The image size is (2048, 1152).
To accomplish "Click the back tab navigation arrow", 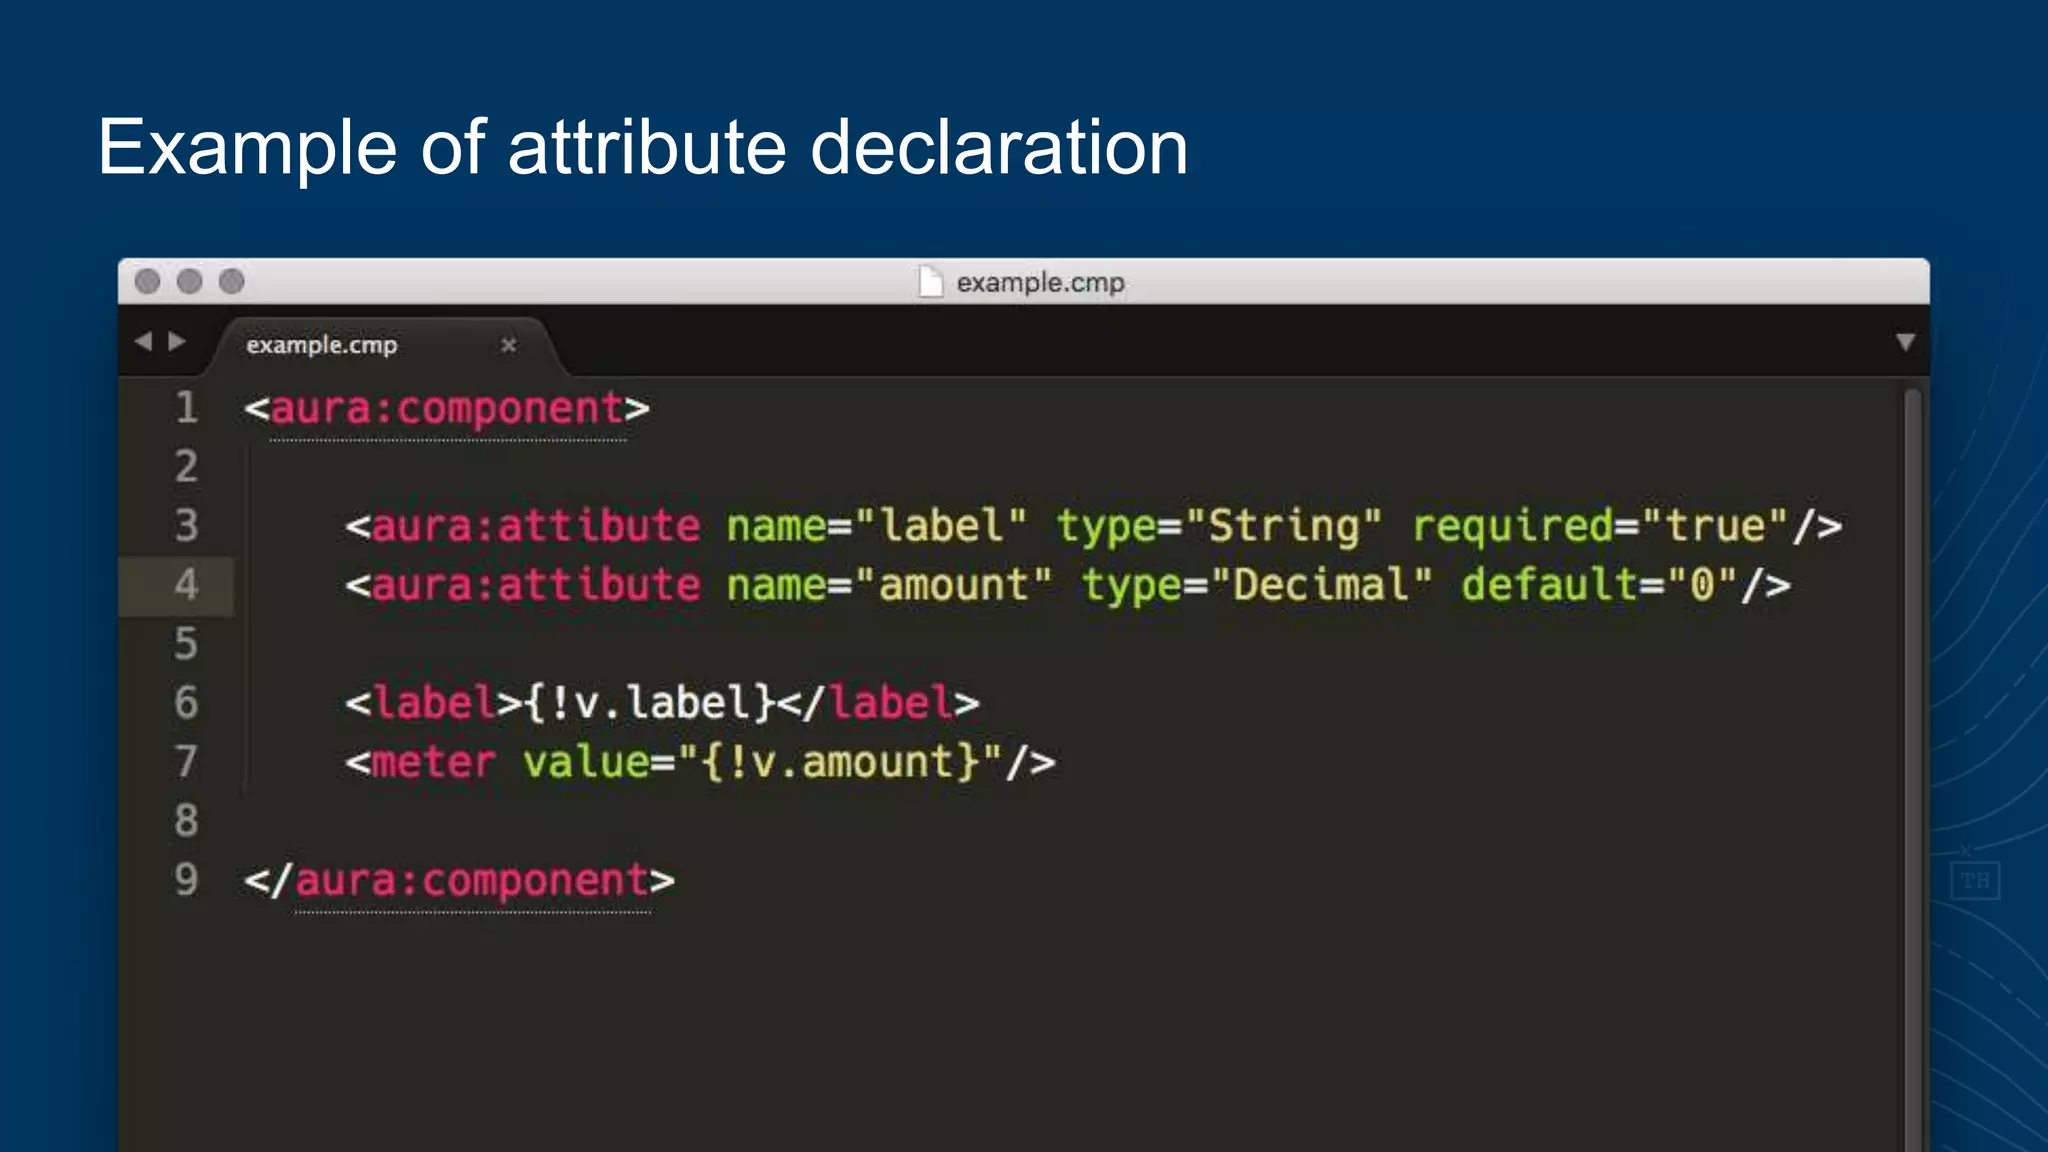I will pyautogui.click(x=144, y=342).
